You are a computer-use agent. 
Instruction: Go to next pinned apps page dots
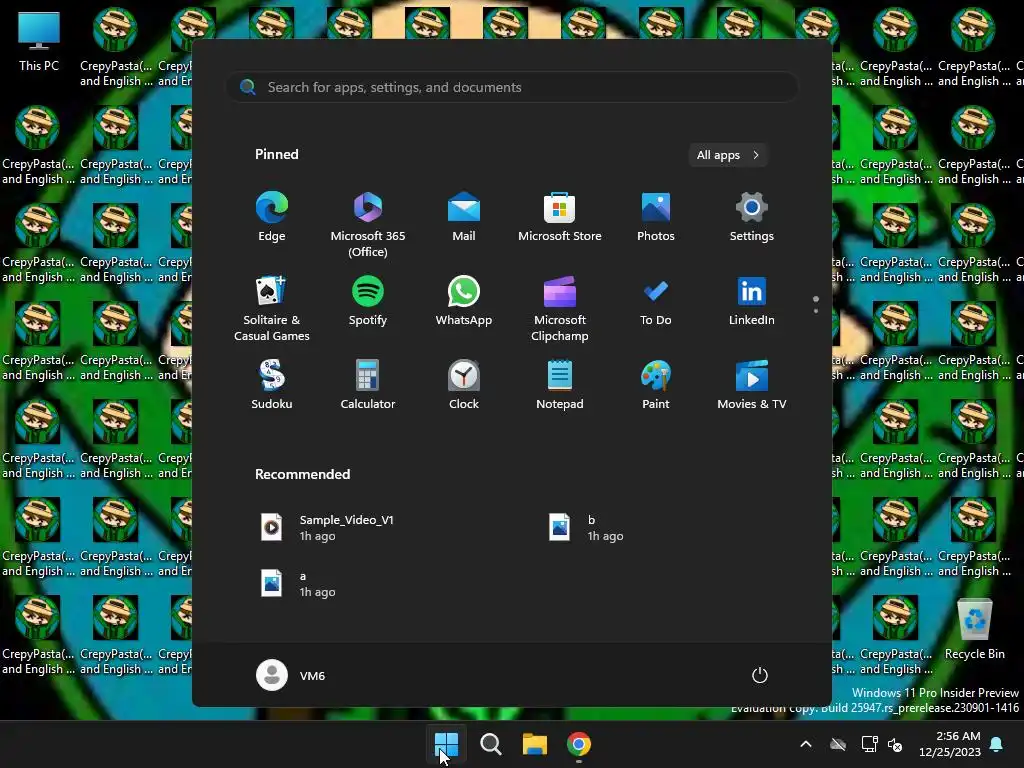(x=816, y=305)
